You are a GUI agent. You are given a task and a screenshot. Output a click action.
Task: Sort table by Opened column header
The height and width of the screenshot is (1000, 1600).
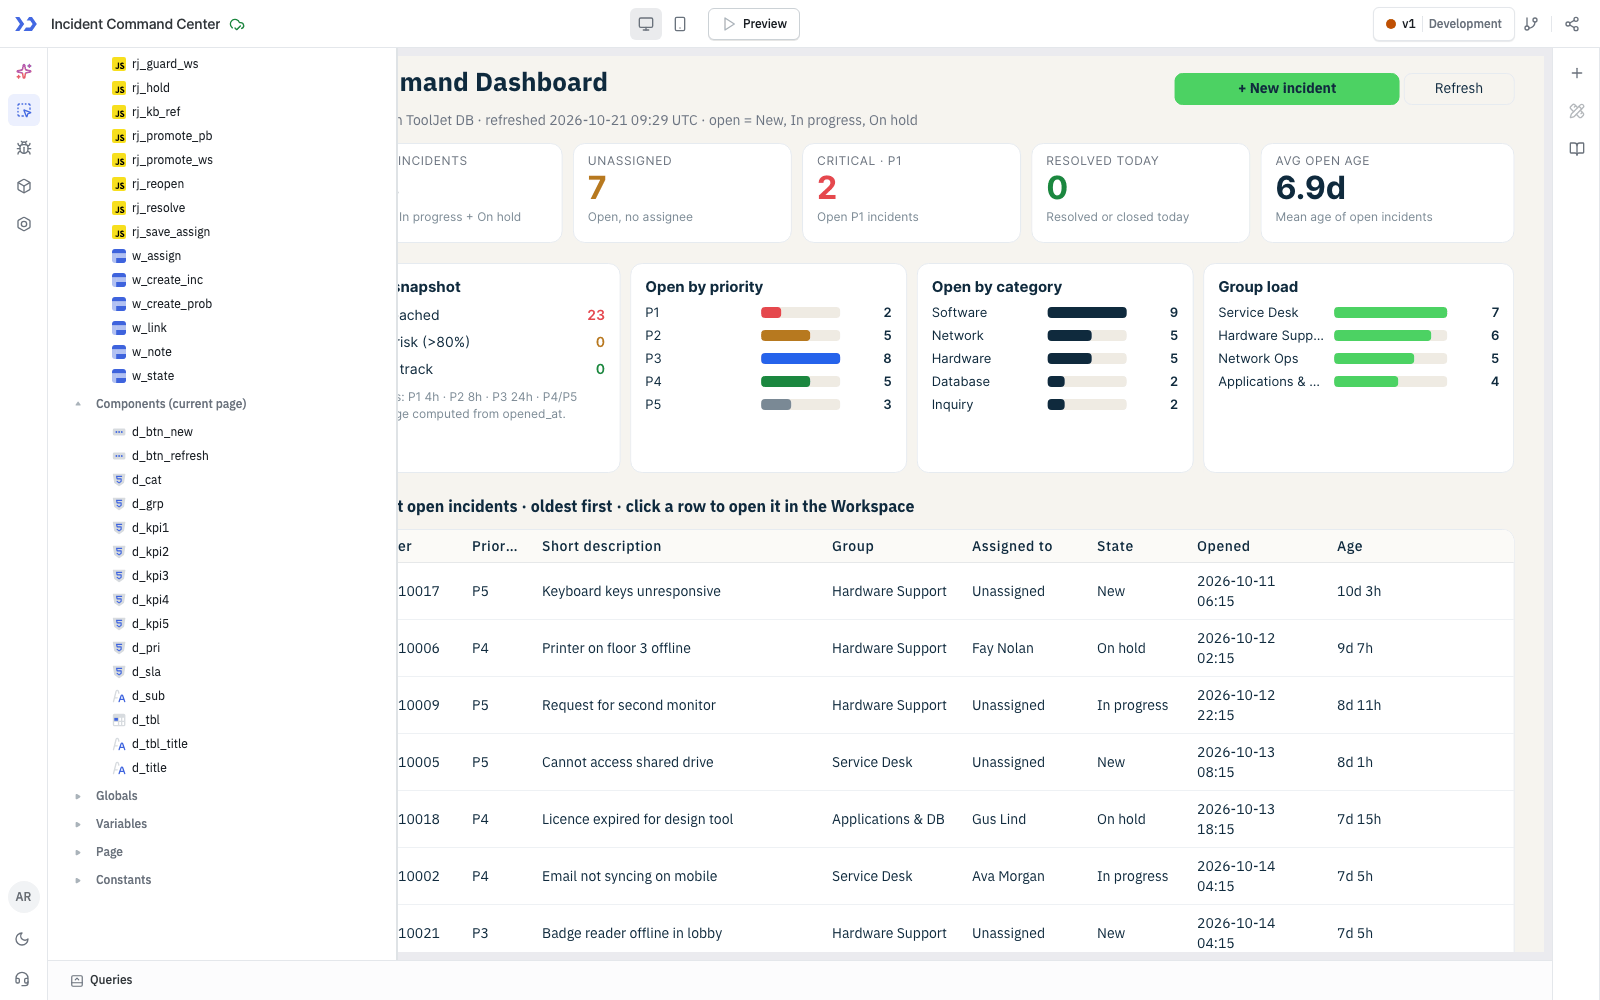1223,546
